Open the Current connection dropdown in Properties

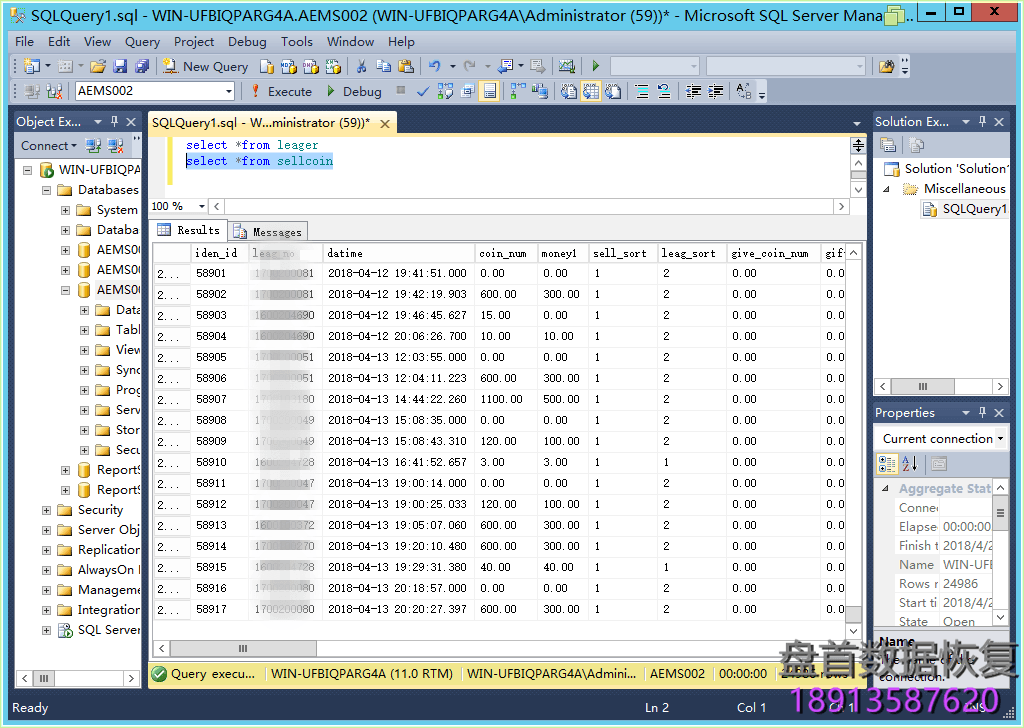click(x=1000, y=439)
